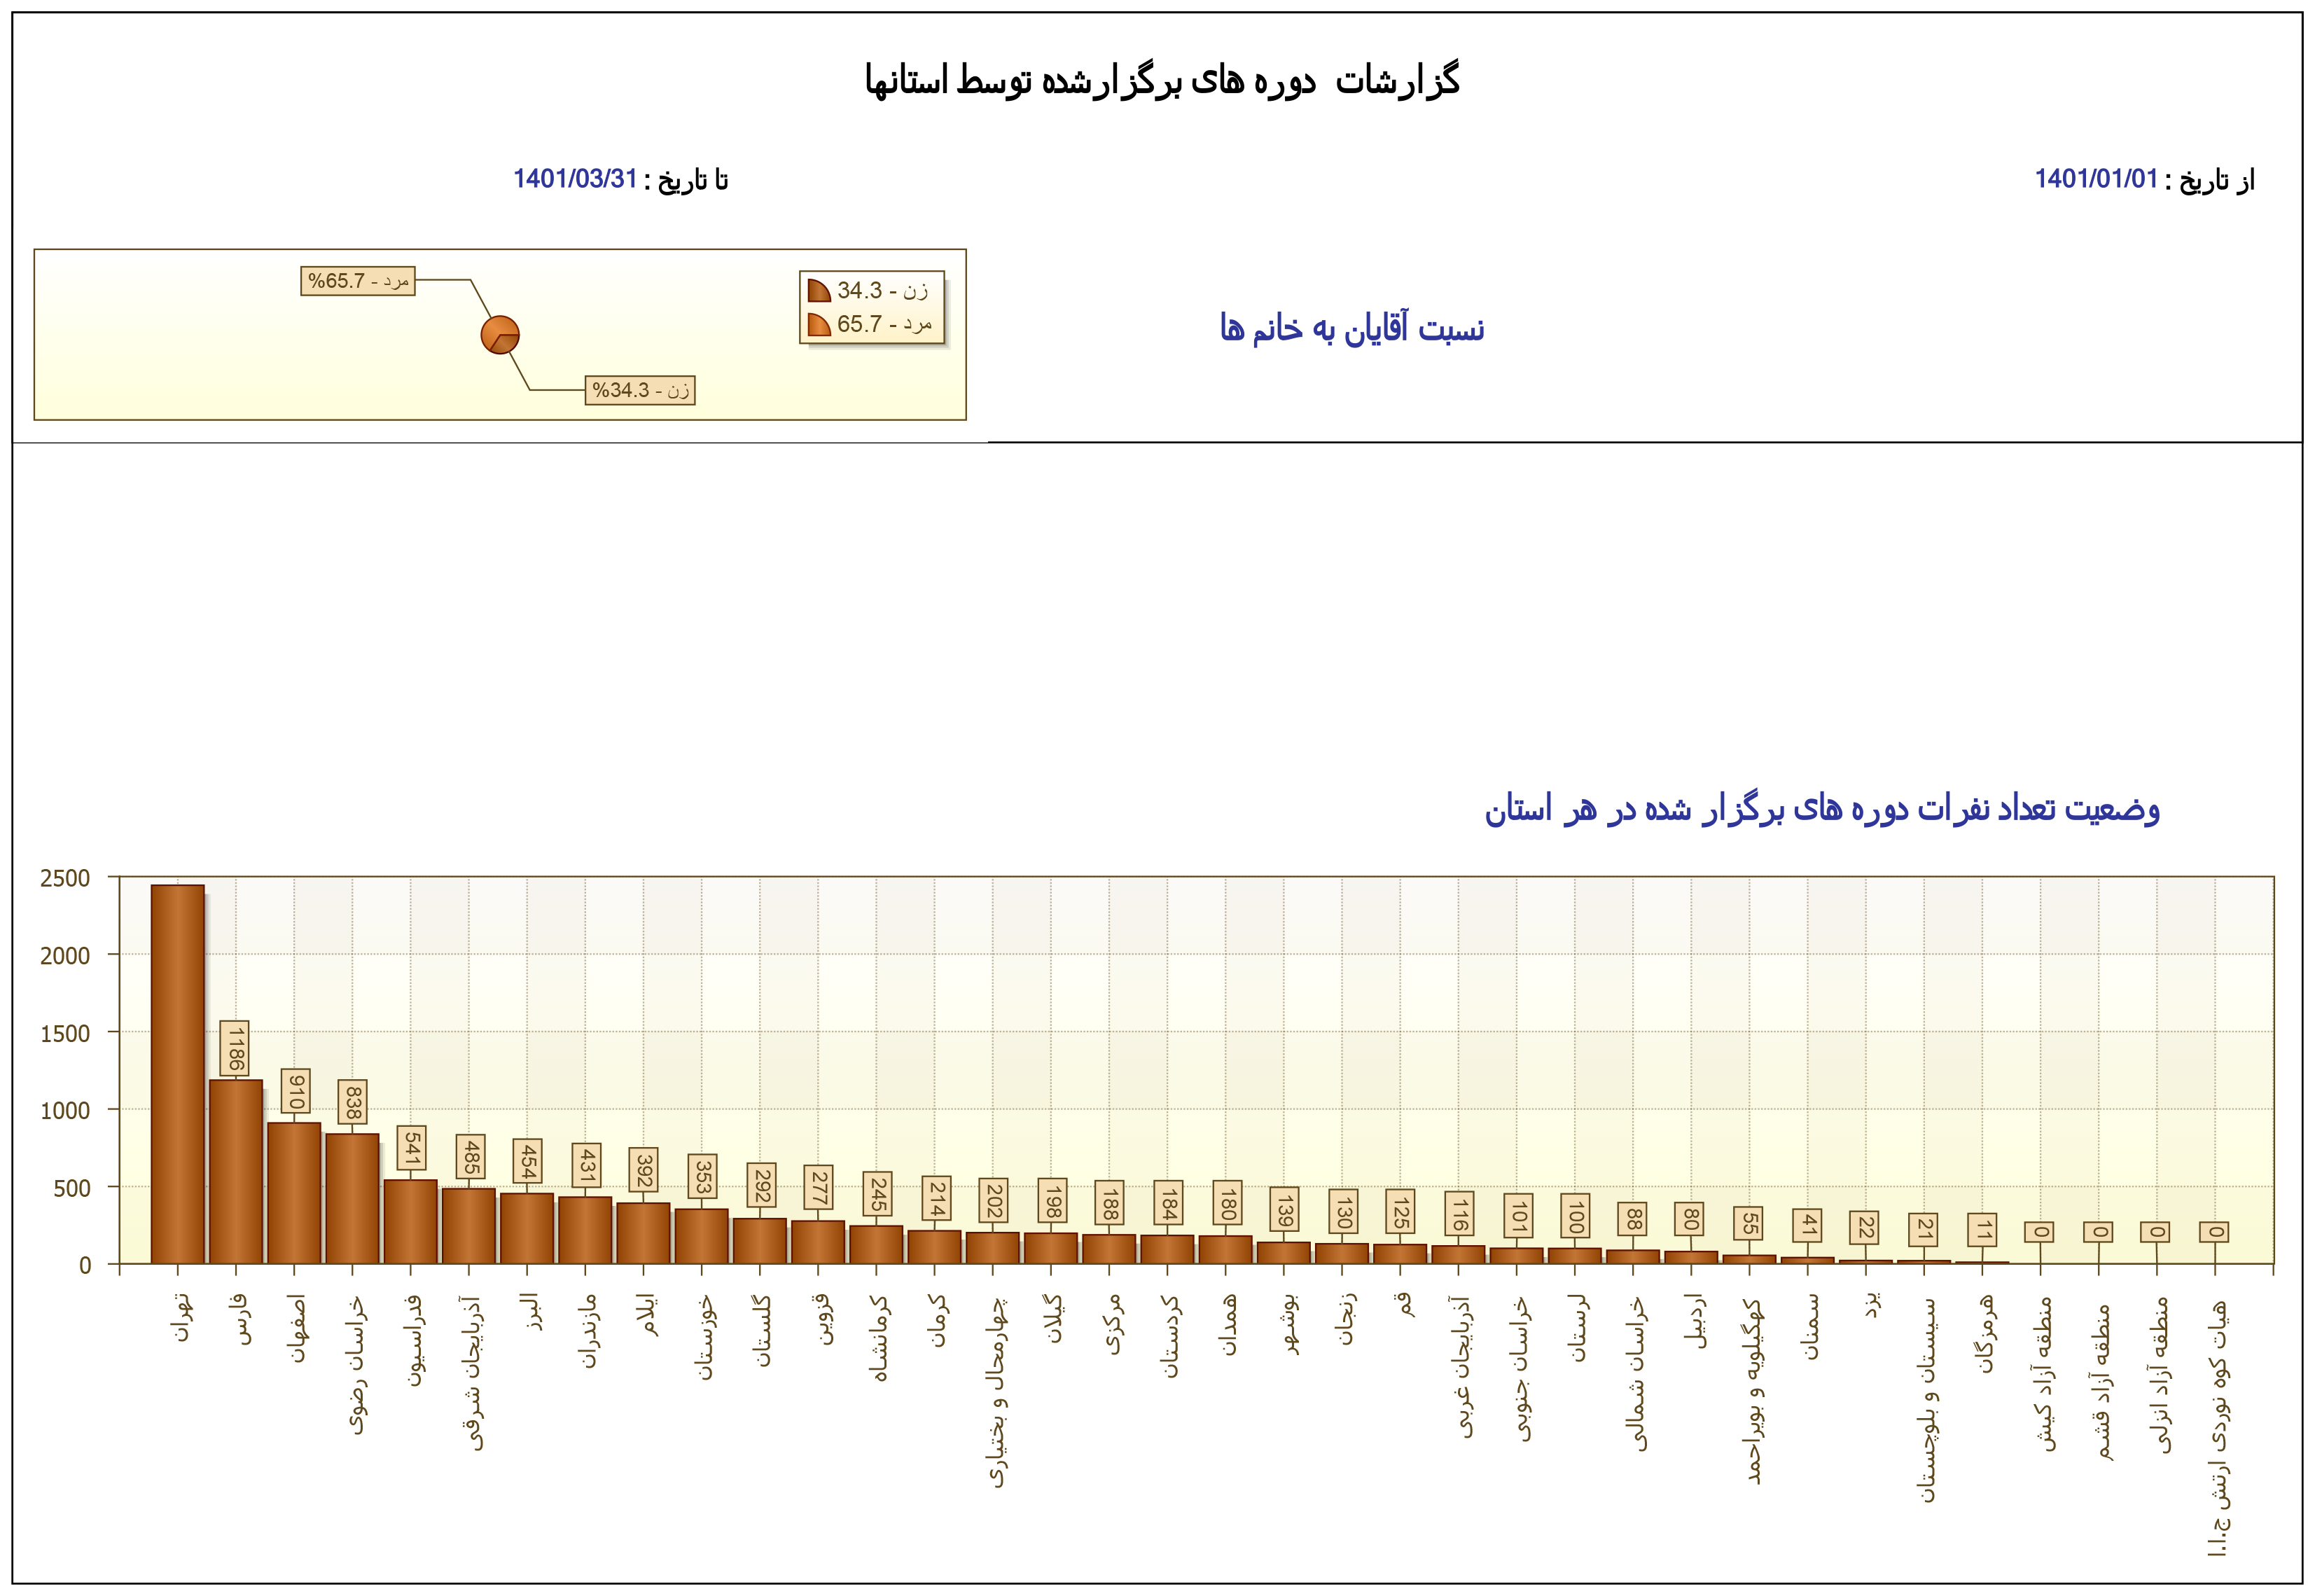2315x1596 pixels.
Task: Select the فدراسیون bar with value 541
Action: tap(410, 1221)
